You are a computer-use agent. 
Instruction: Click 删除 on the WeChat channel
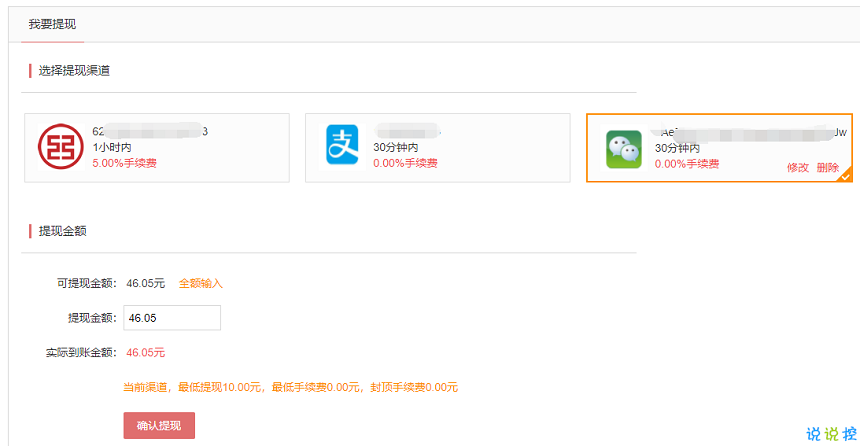[x=828, y=167]
